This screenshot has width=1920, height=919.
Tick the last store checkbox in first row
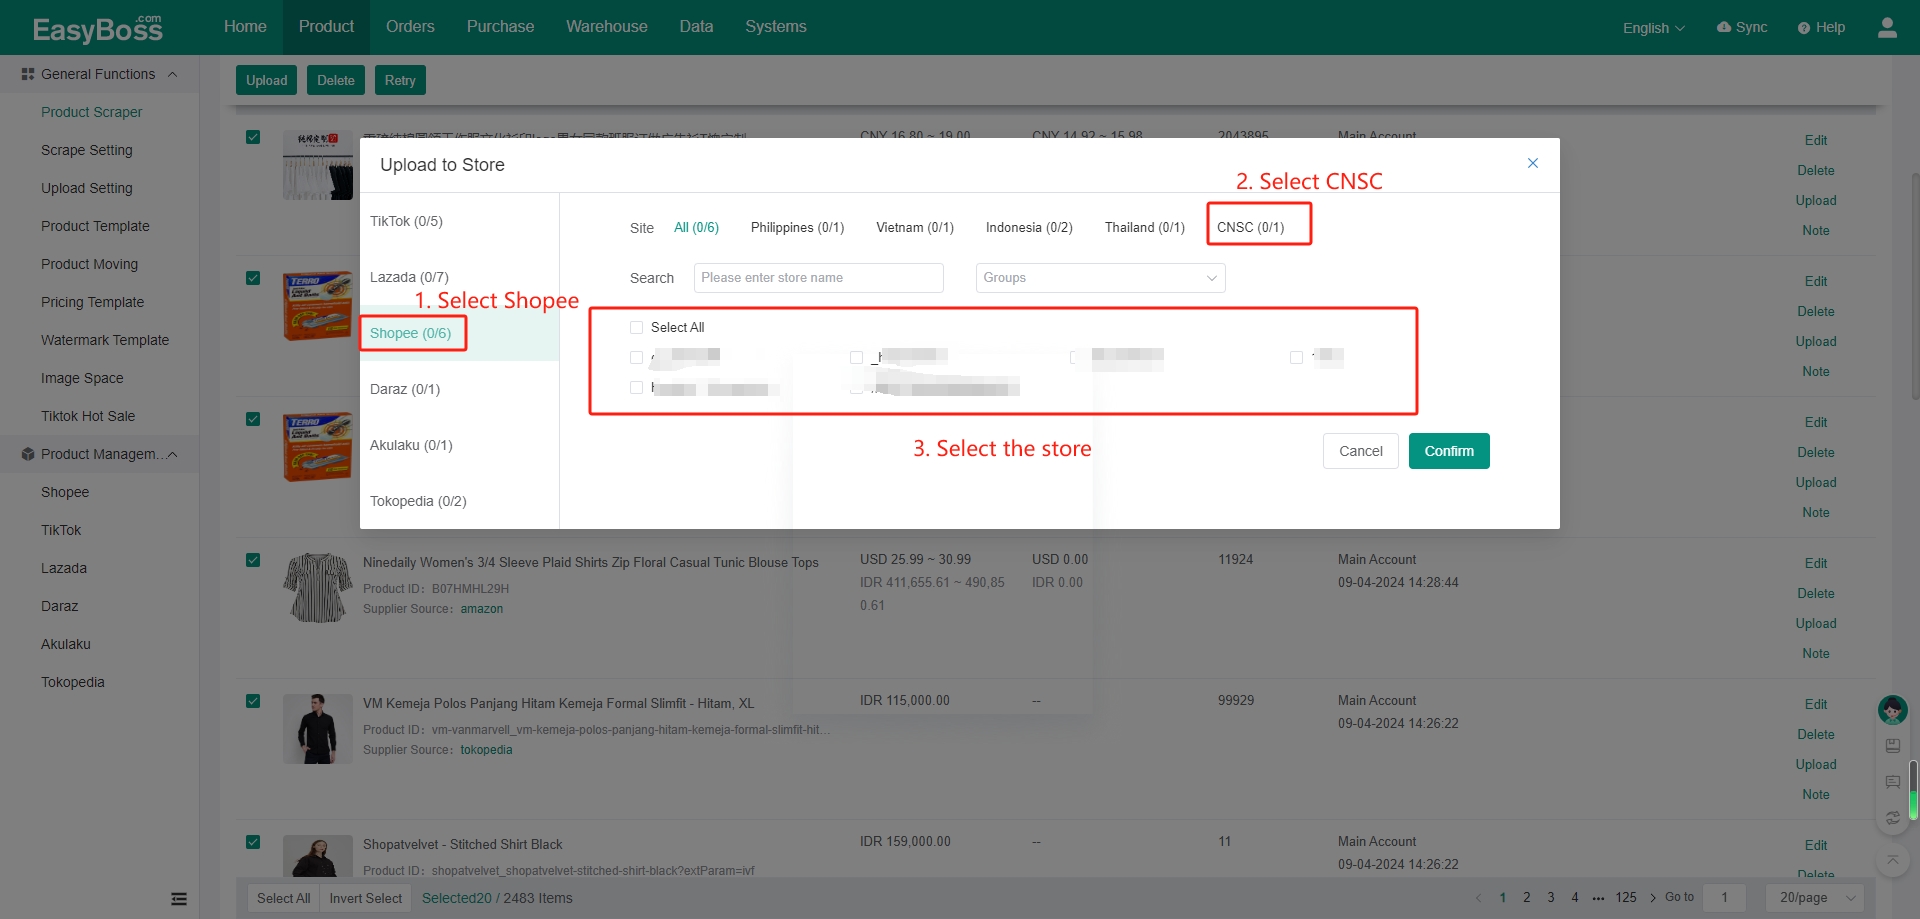point(1296,357)
